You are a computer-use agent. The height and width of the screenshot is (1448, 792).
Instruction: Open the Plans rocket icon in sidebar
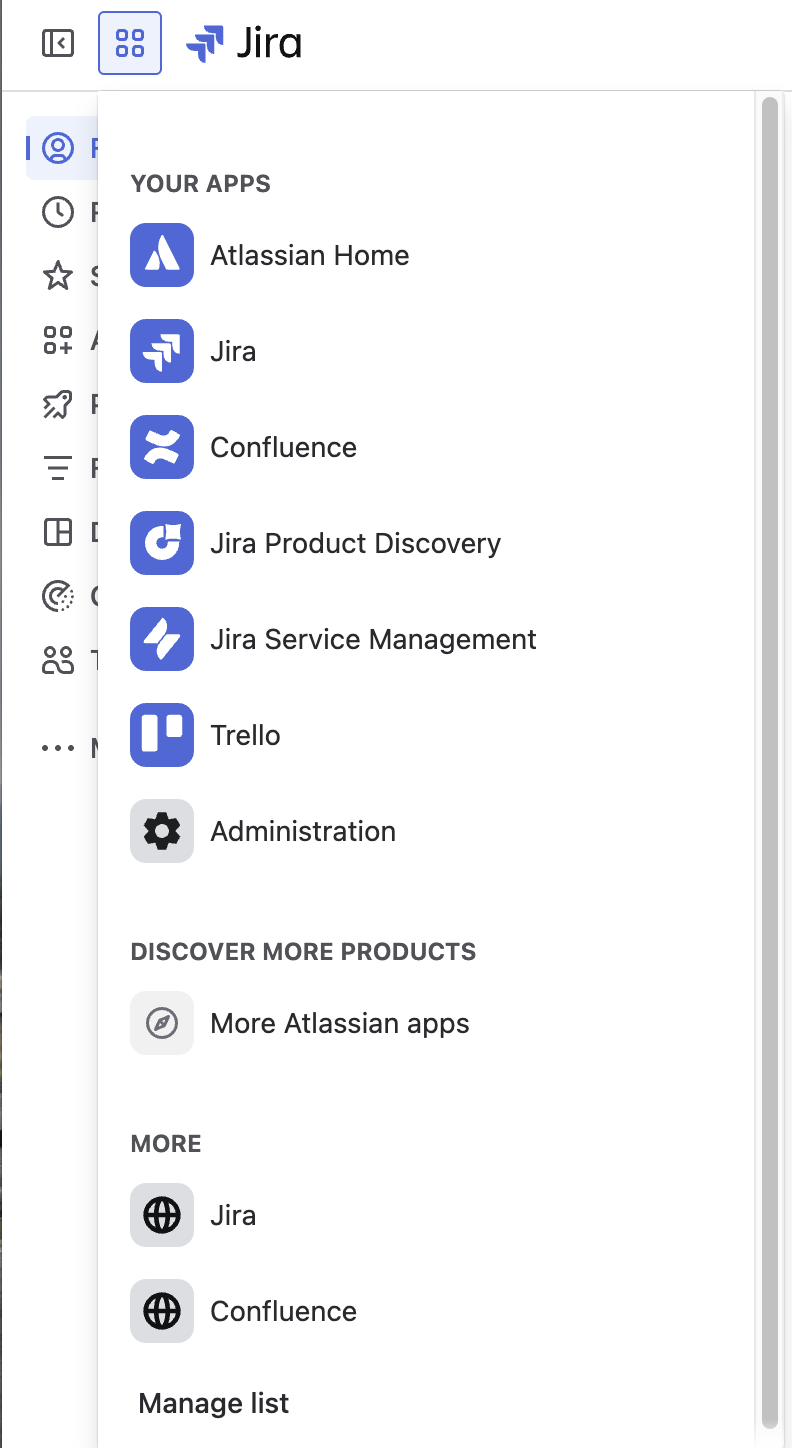(58, 404)
